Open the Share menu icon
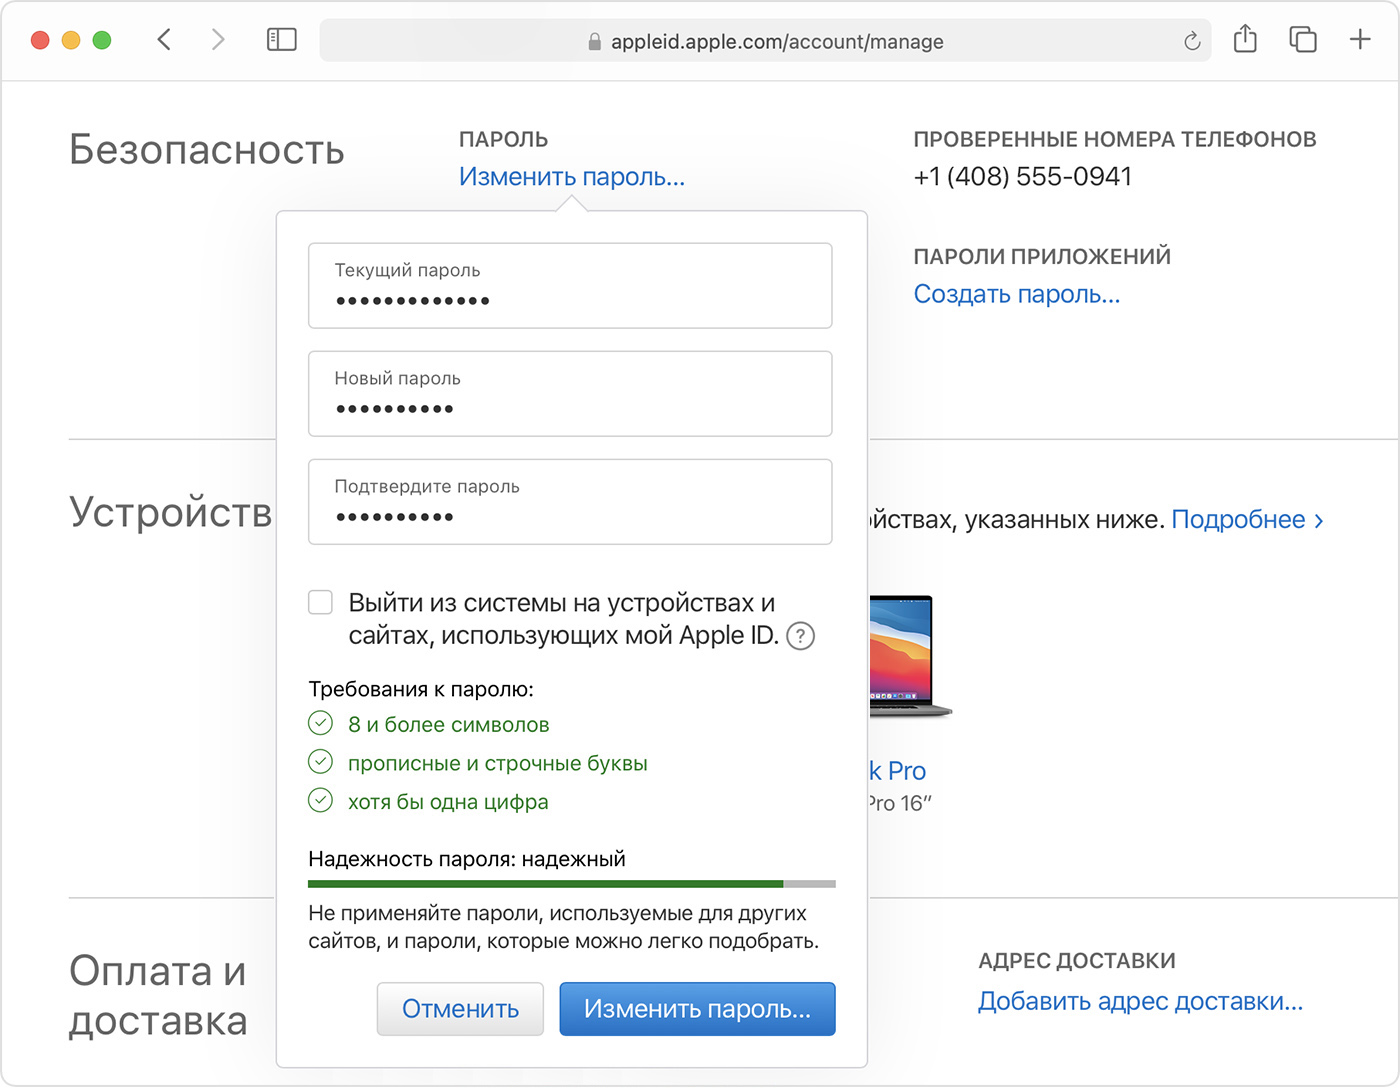 pos(1245,39)
